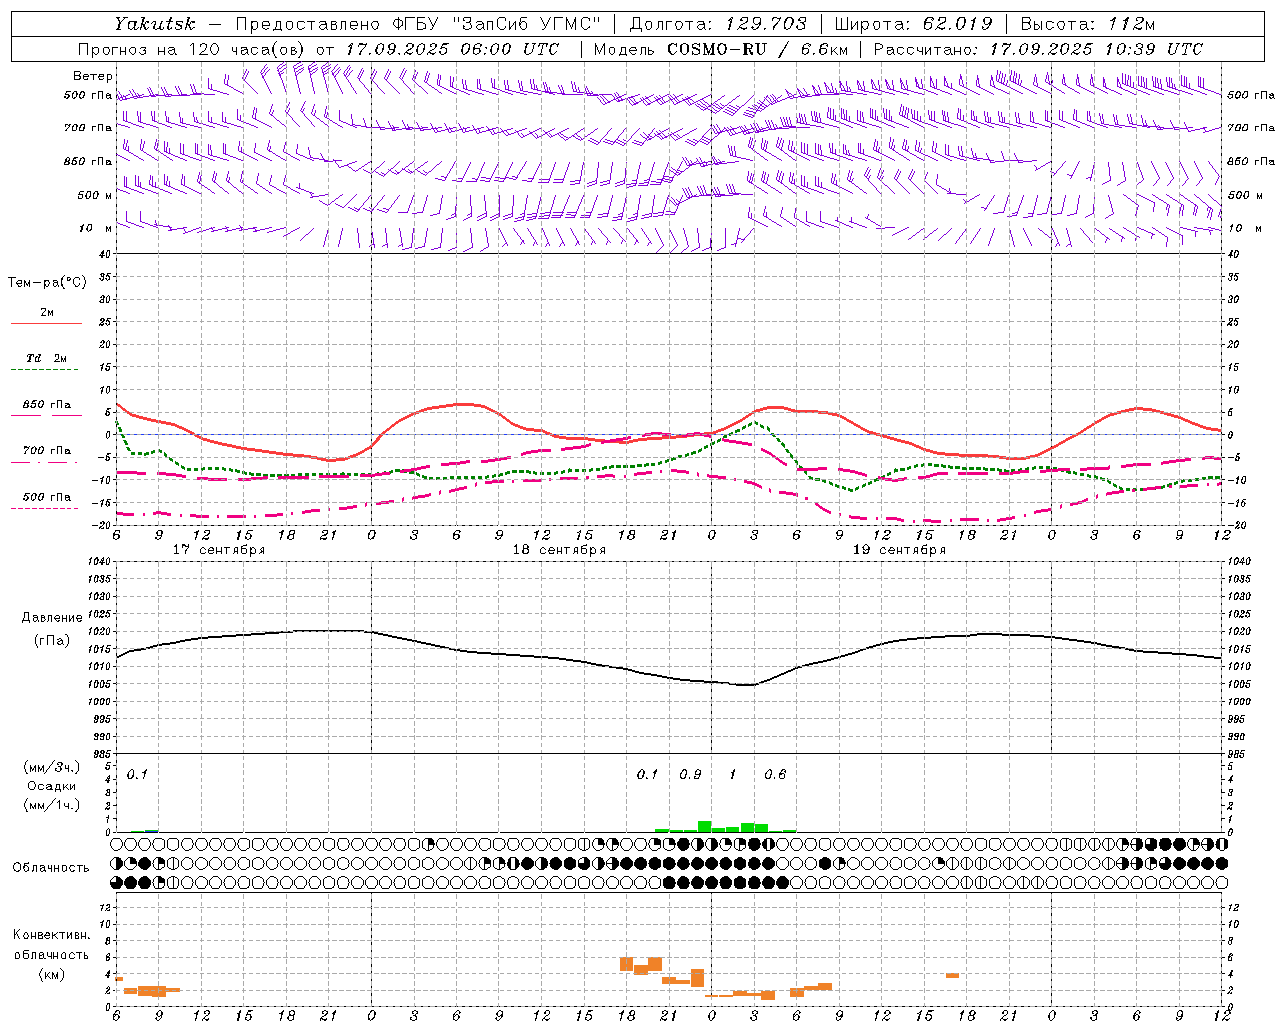Click the Облачность panel label
The image size is (1280, 1024).
click(x=51, y=868)
